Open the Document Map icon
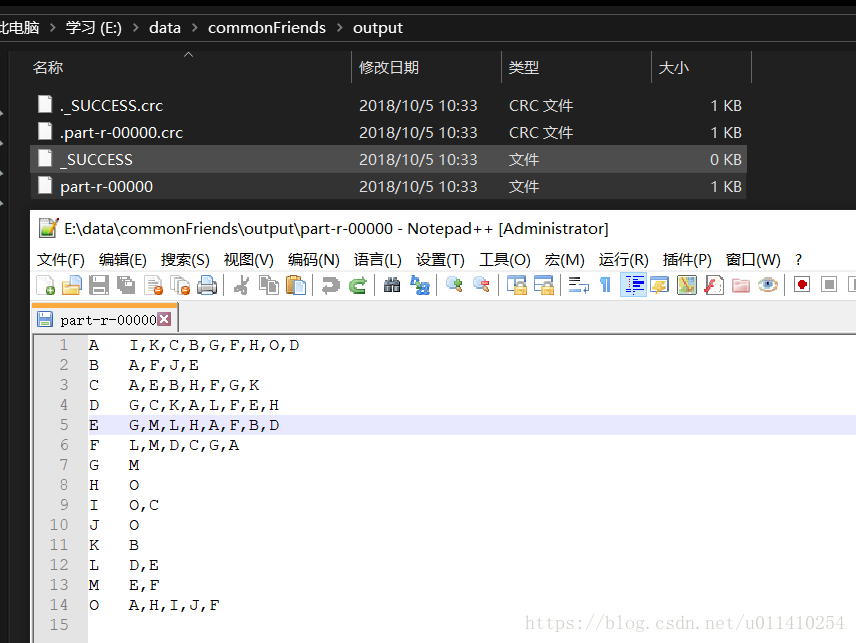This screenshot has height=643, width=856. coord(687,285)
